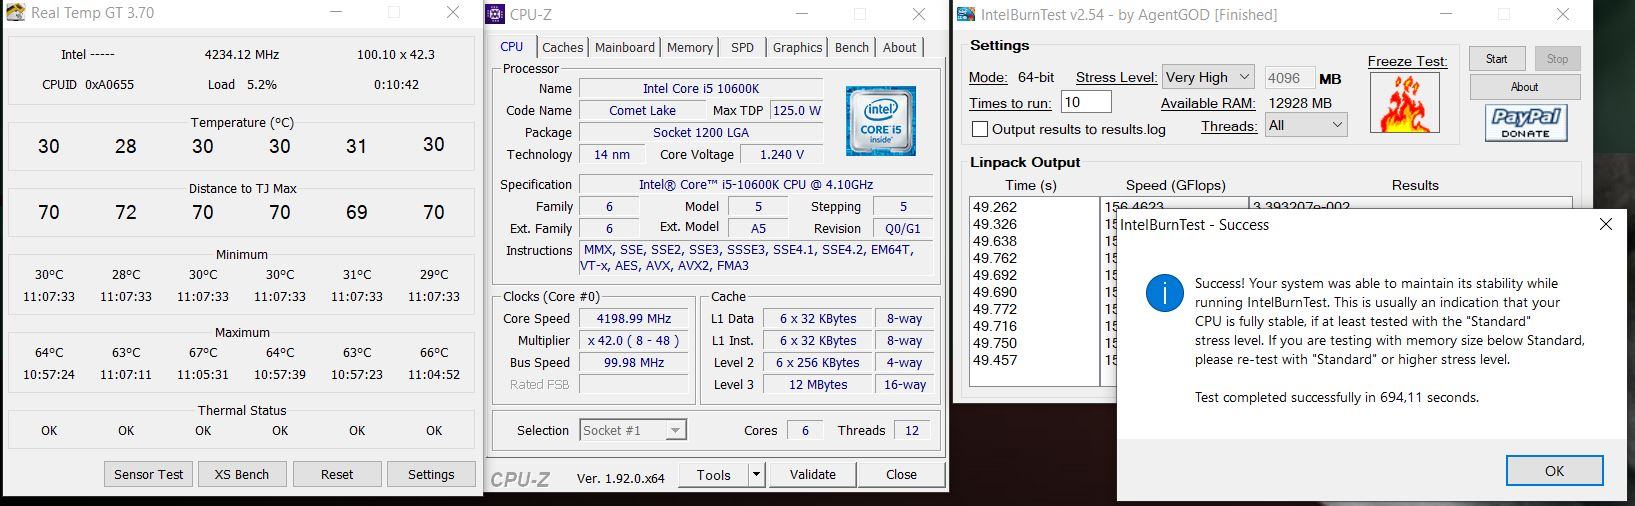Screen dimensions: 1635x506
Task: Click the Stop button in IntelBurnTest
Action: point(1557,59)
